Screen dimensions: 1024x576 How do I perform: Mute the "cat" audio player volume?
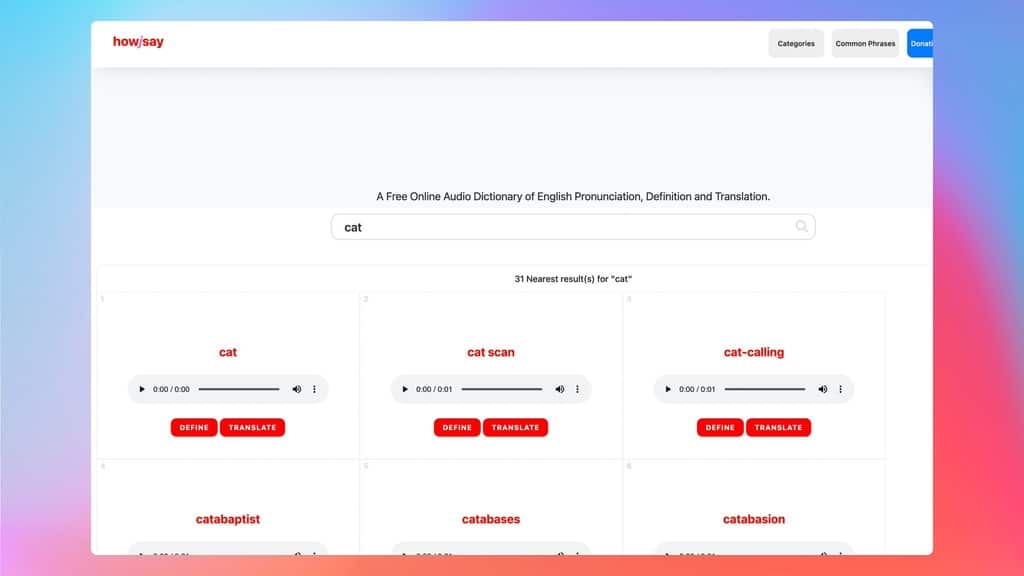[x=296, y=389]
